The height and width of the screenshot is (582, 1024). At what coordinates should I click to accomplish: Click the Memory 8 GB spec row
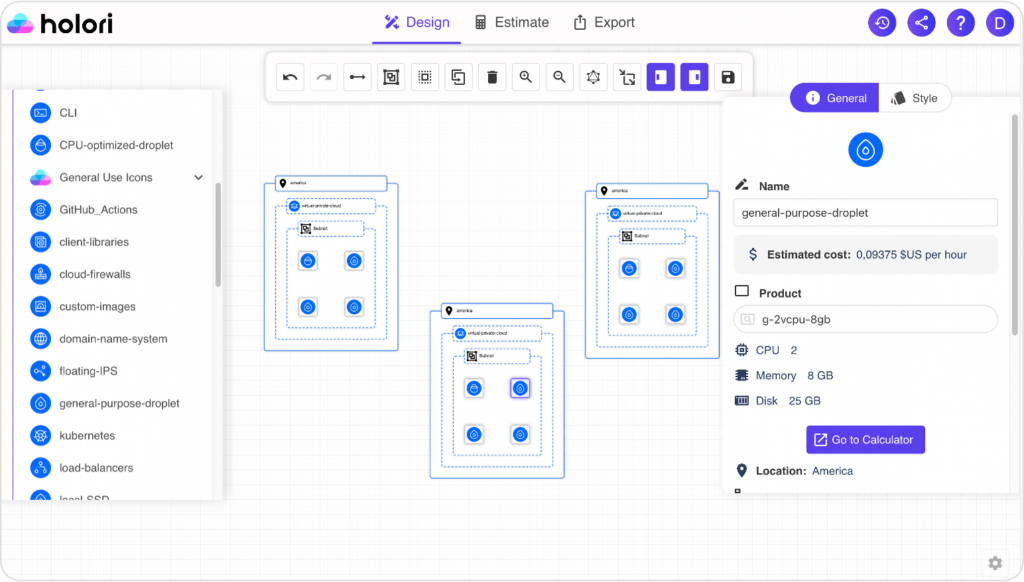click(x=784, y=376)
